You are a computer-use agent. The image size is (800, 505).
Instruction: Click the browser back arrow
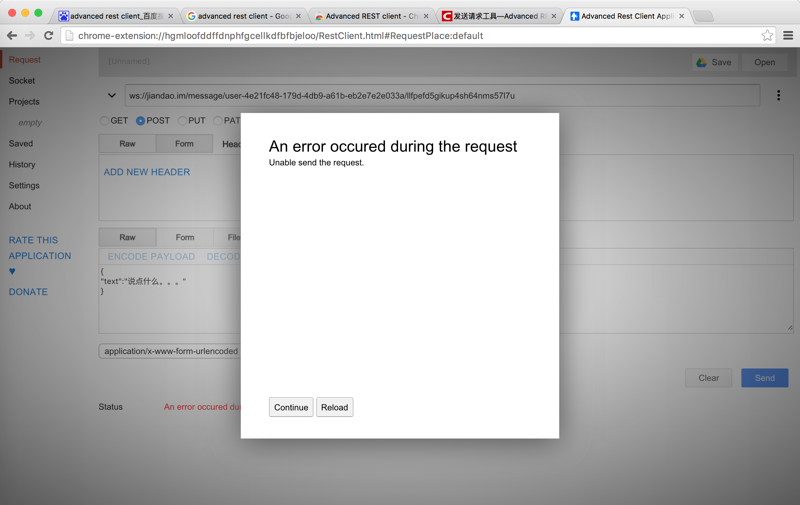[12, 35]
